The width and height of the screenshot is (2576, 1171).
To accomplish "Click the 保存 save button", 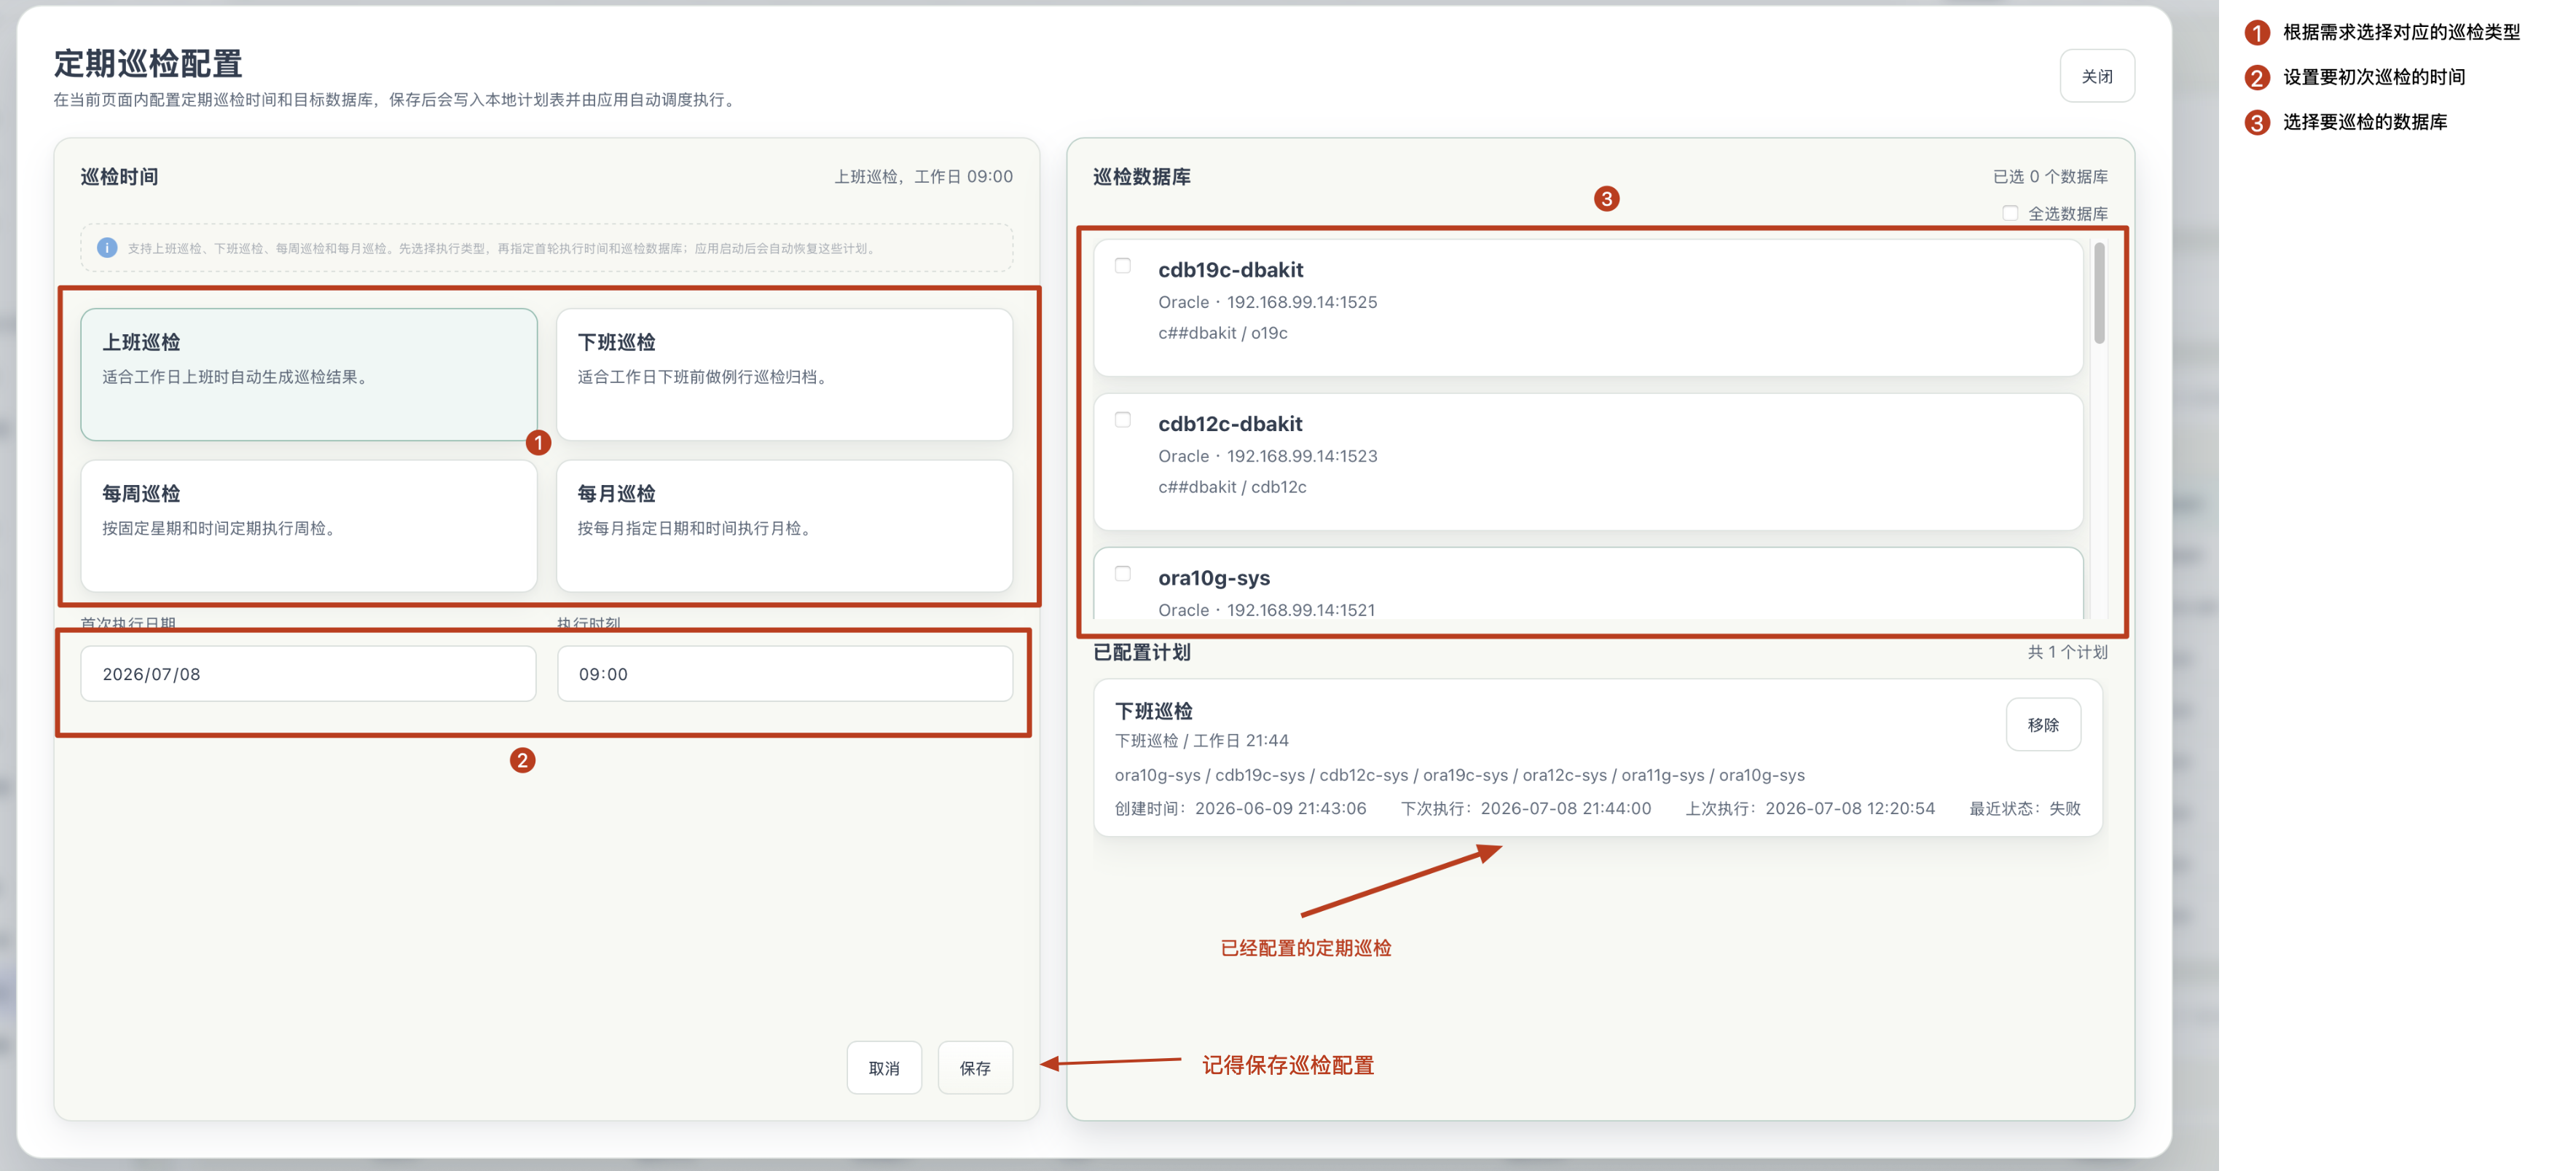I will 975,1068.
